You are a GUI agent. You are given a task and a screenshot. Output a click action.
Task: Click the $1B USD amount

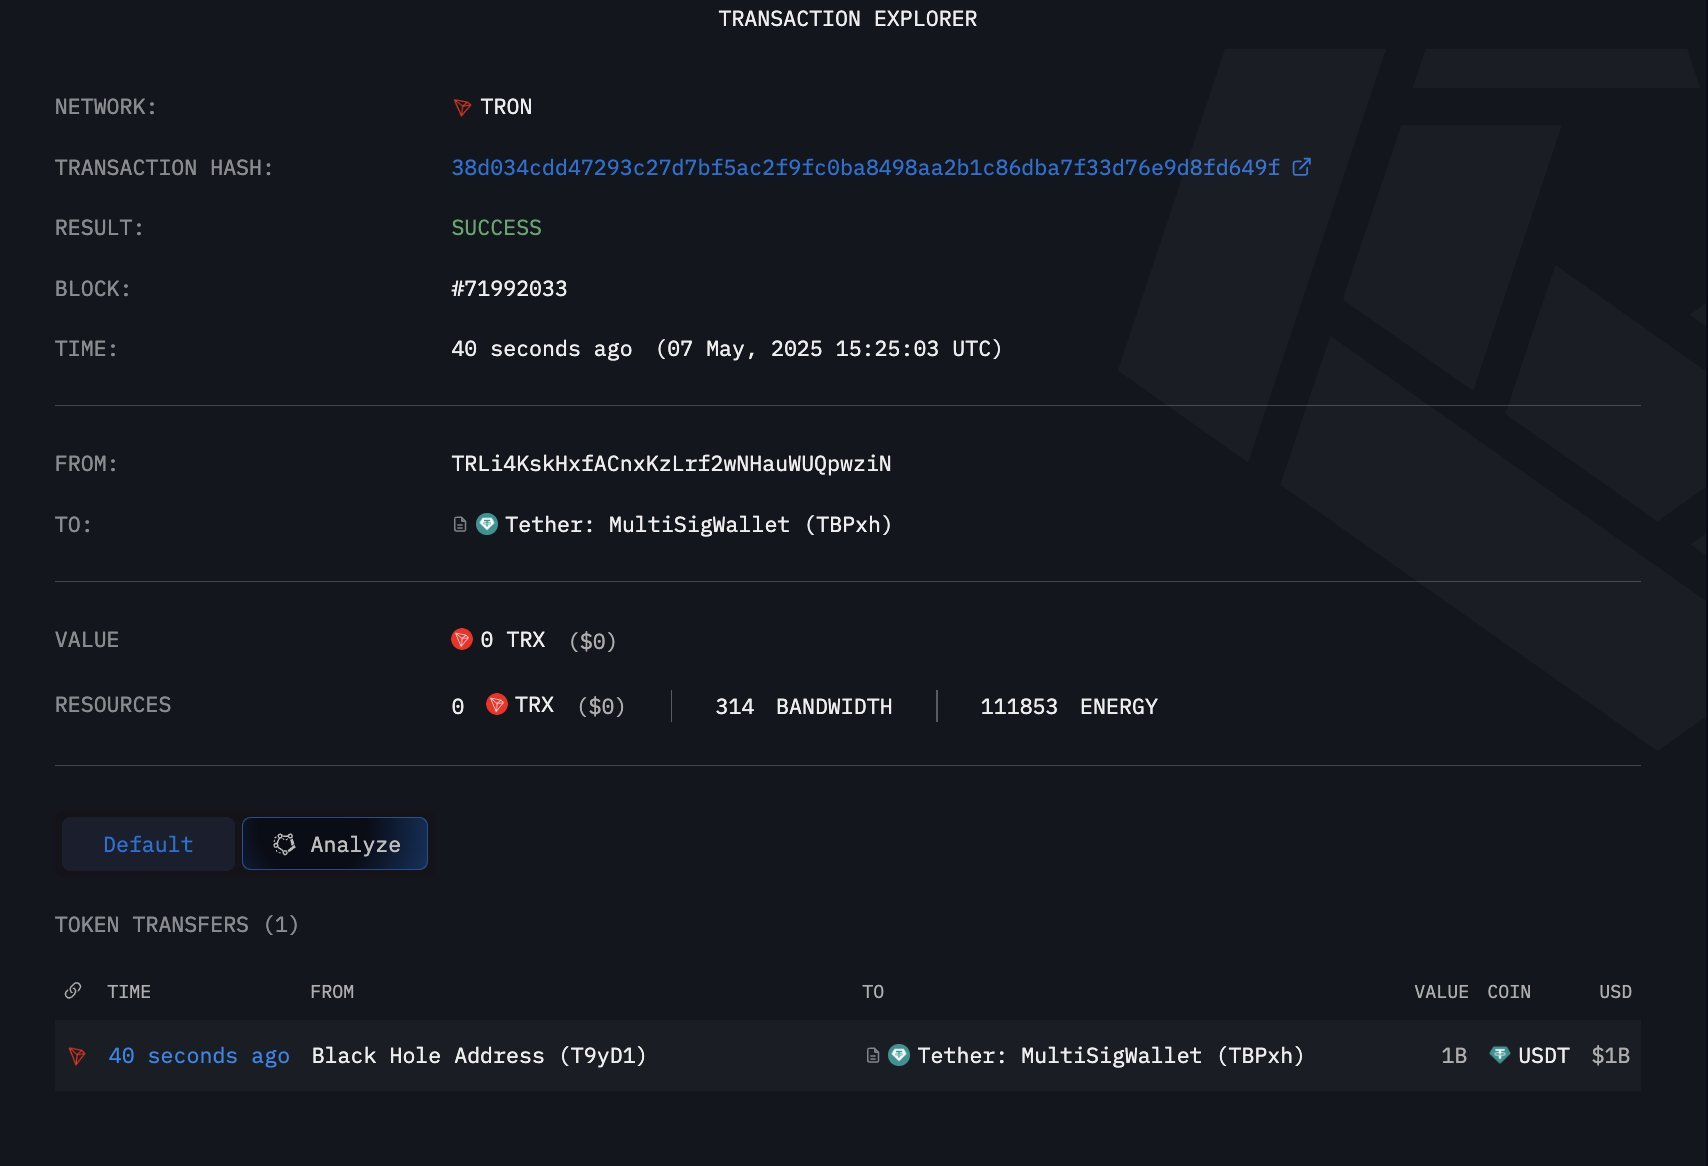tap(1610, 1056)
